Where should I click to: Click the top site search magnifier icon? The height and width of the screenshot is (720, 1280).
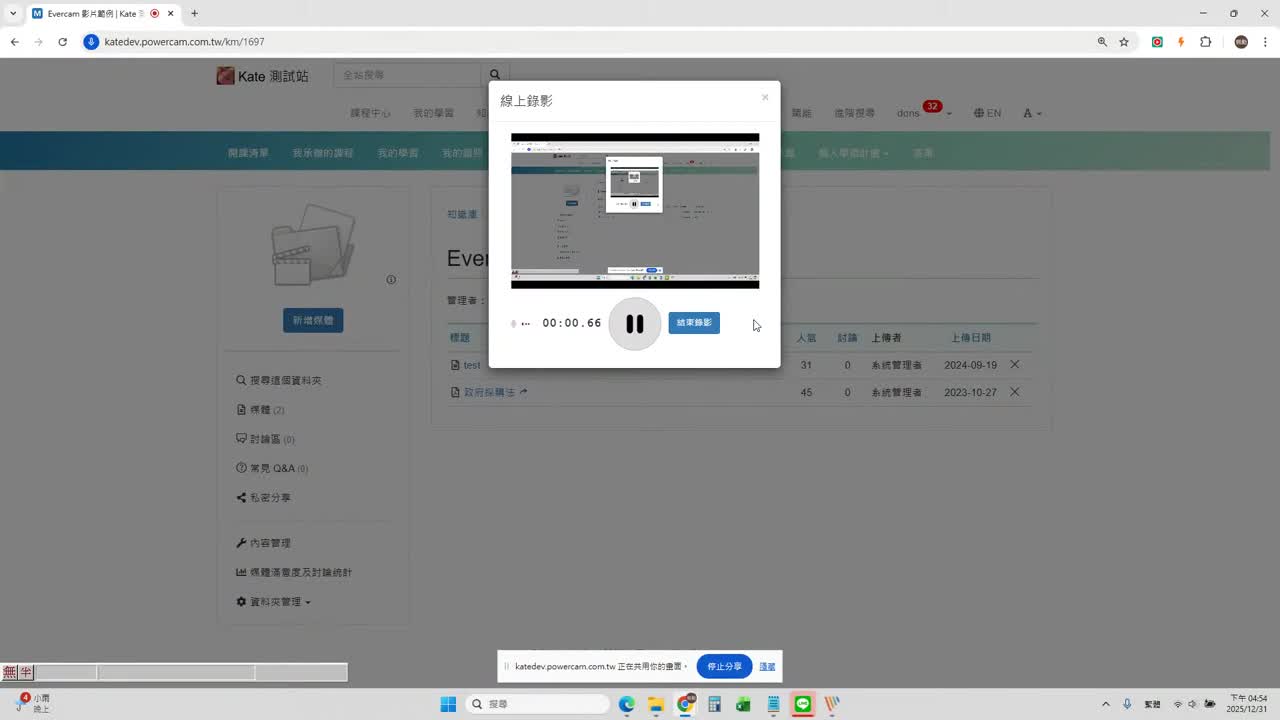pyautogui.click(x=494, y=74)
